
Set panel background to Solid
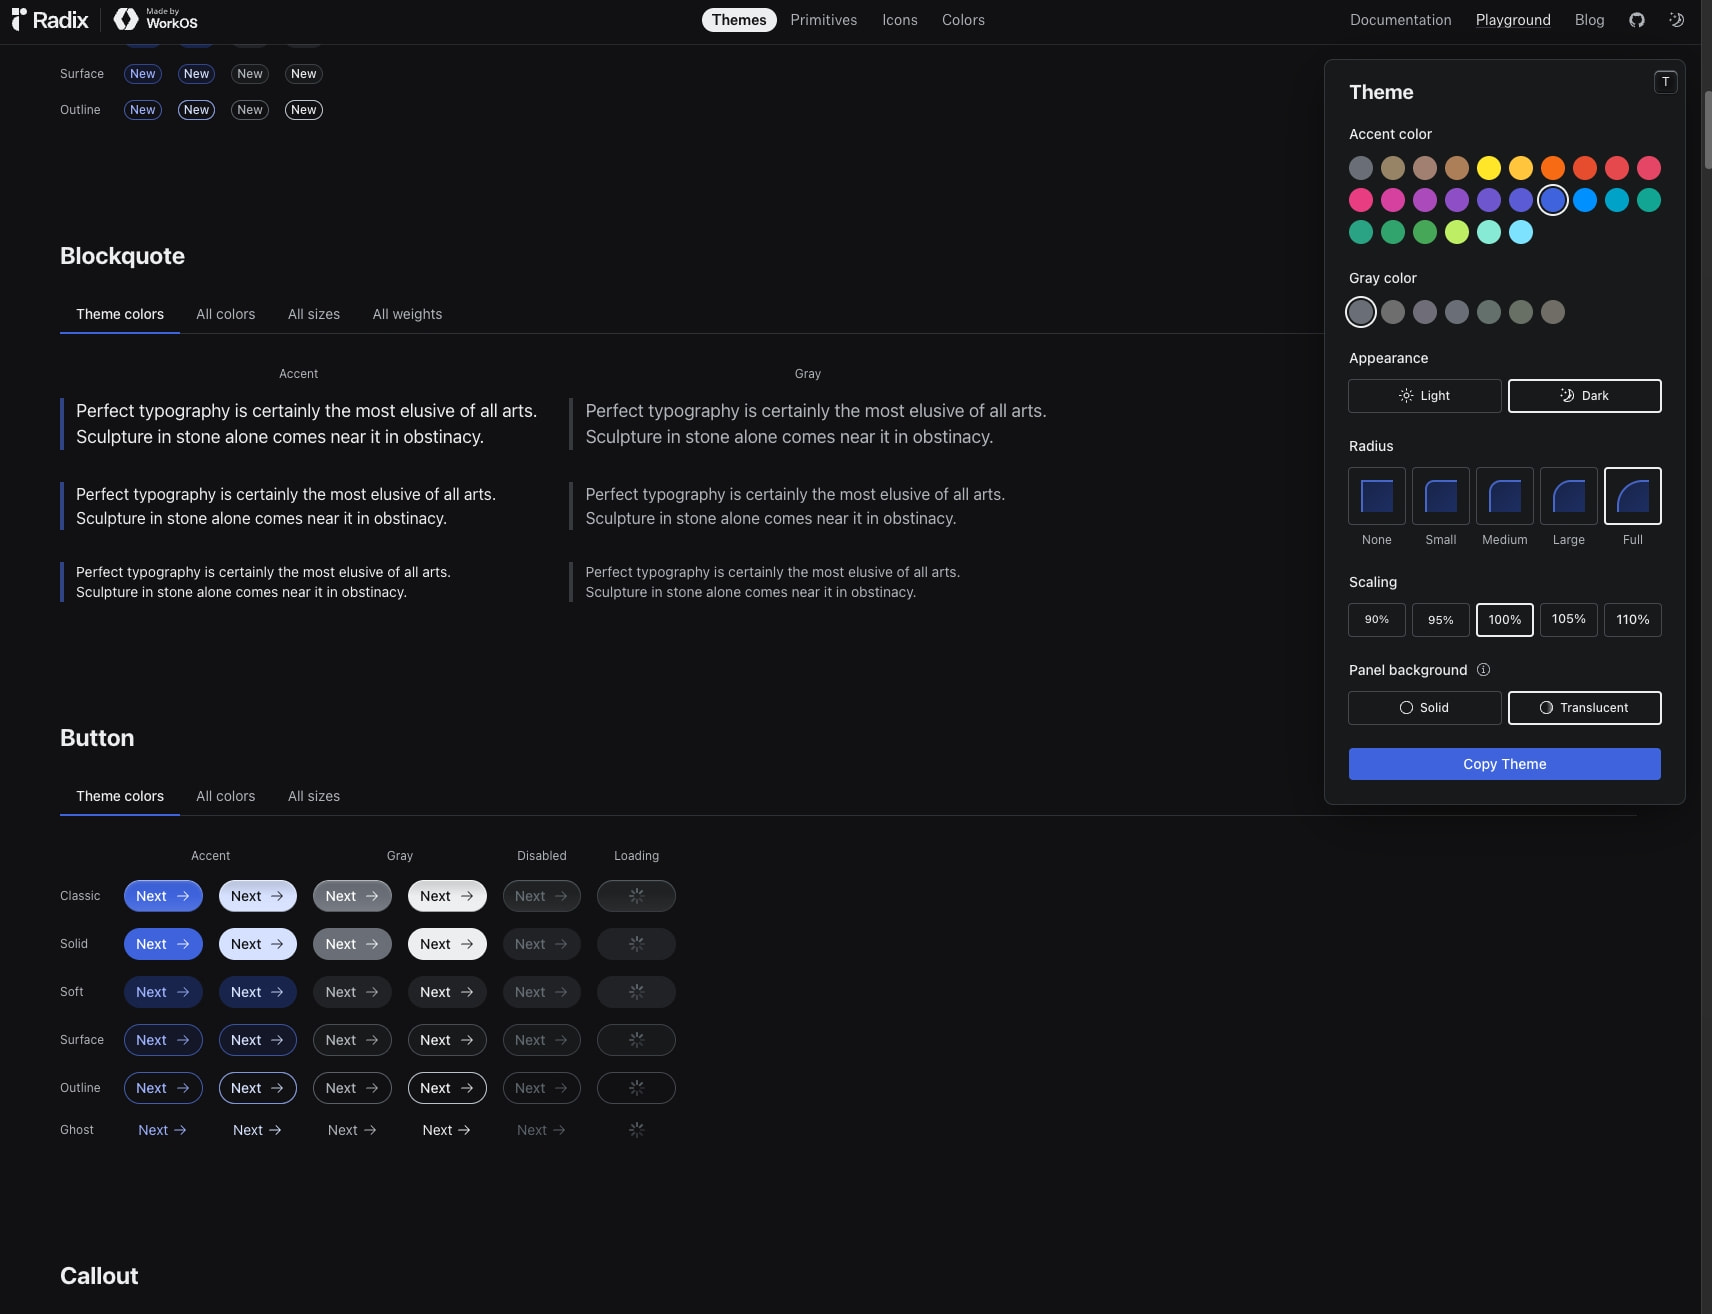pyautogui.click(x=1425, y=708)
